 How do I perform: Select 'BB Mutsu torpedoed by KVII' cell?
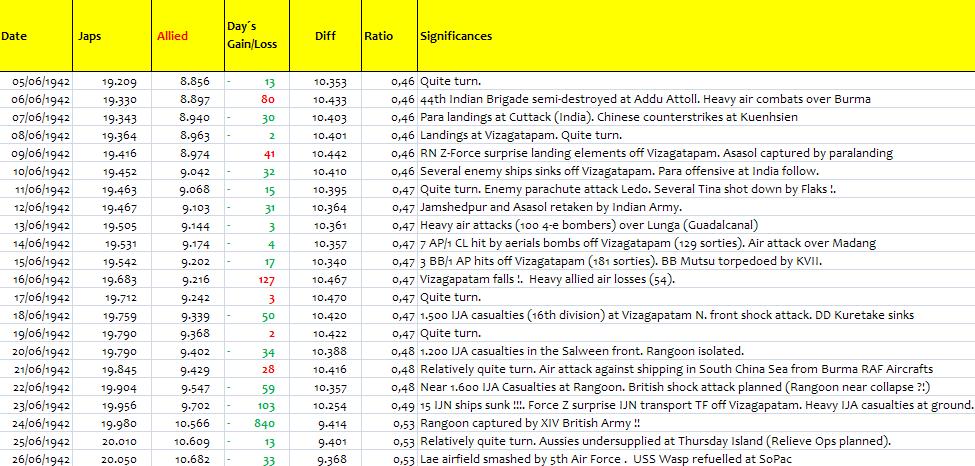pyautogui.click(x=696, y=261)
